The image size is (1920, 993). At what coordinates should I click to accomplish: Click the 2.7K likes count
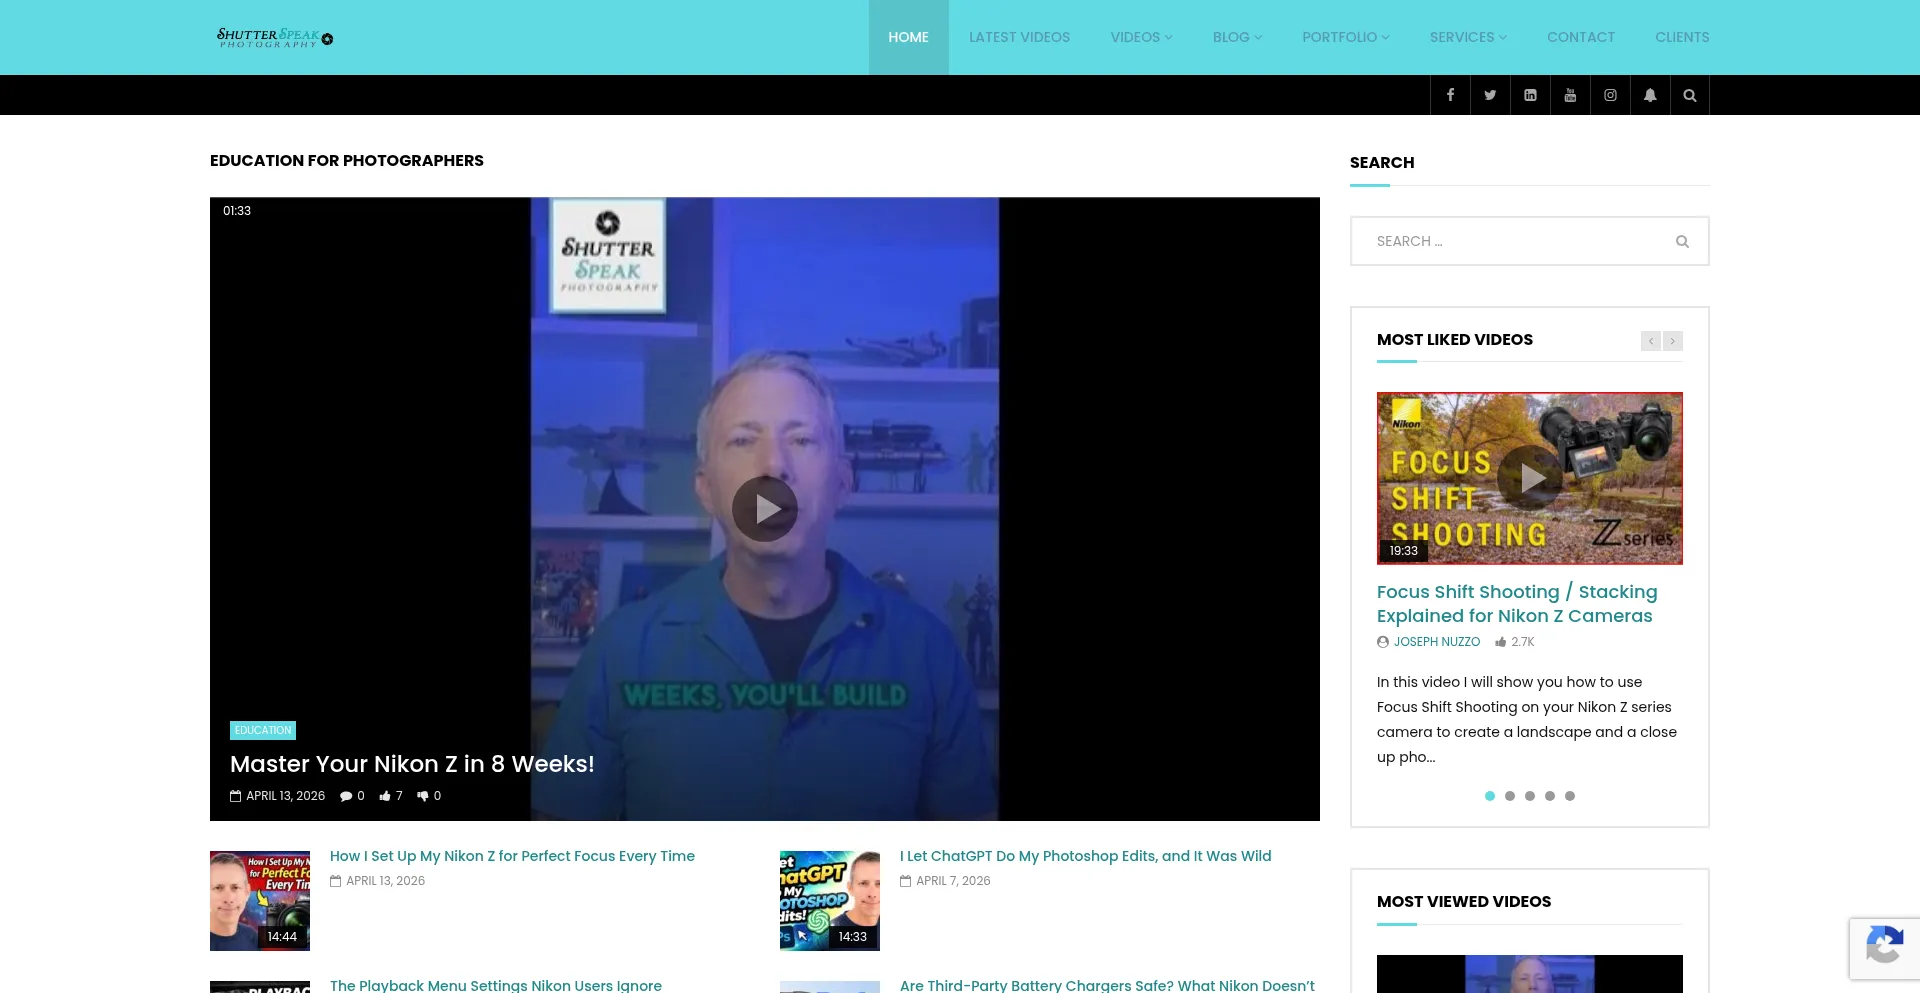tap(1514, 642)
